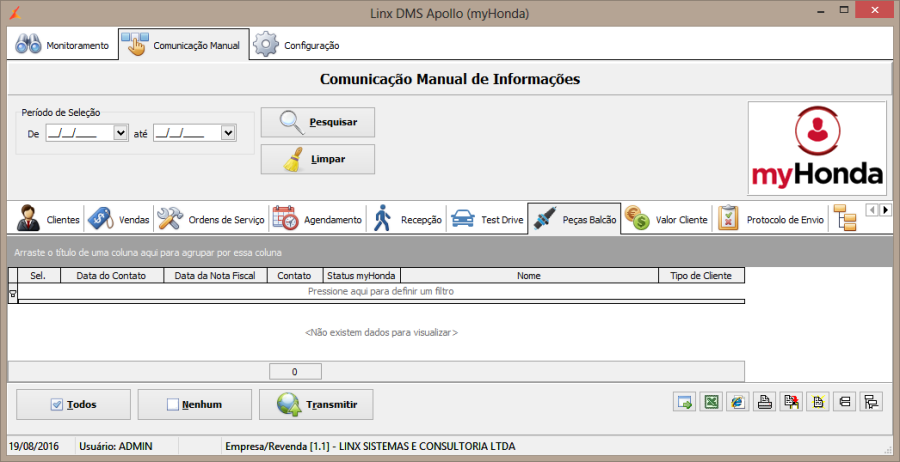This screenshot has width=900, height=462.
Task: Select the Comunicação Manual tab
Action: [x=184, y=45]
